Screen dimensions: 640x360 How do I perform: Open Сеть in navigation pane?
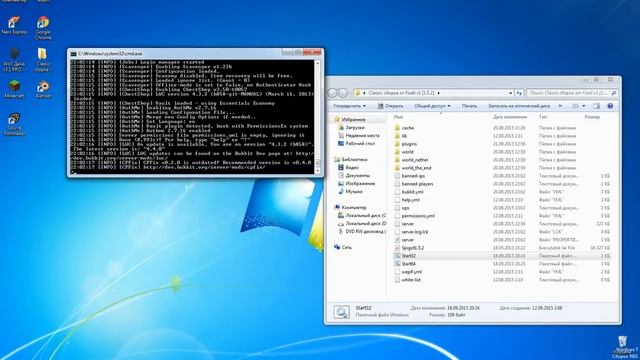(343, 247)
